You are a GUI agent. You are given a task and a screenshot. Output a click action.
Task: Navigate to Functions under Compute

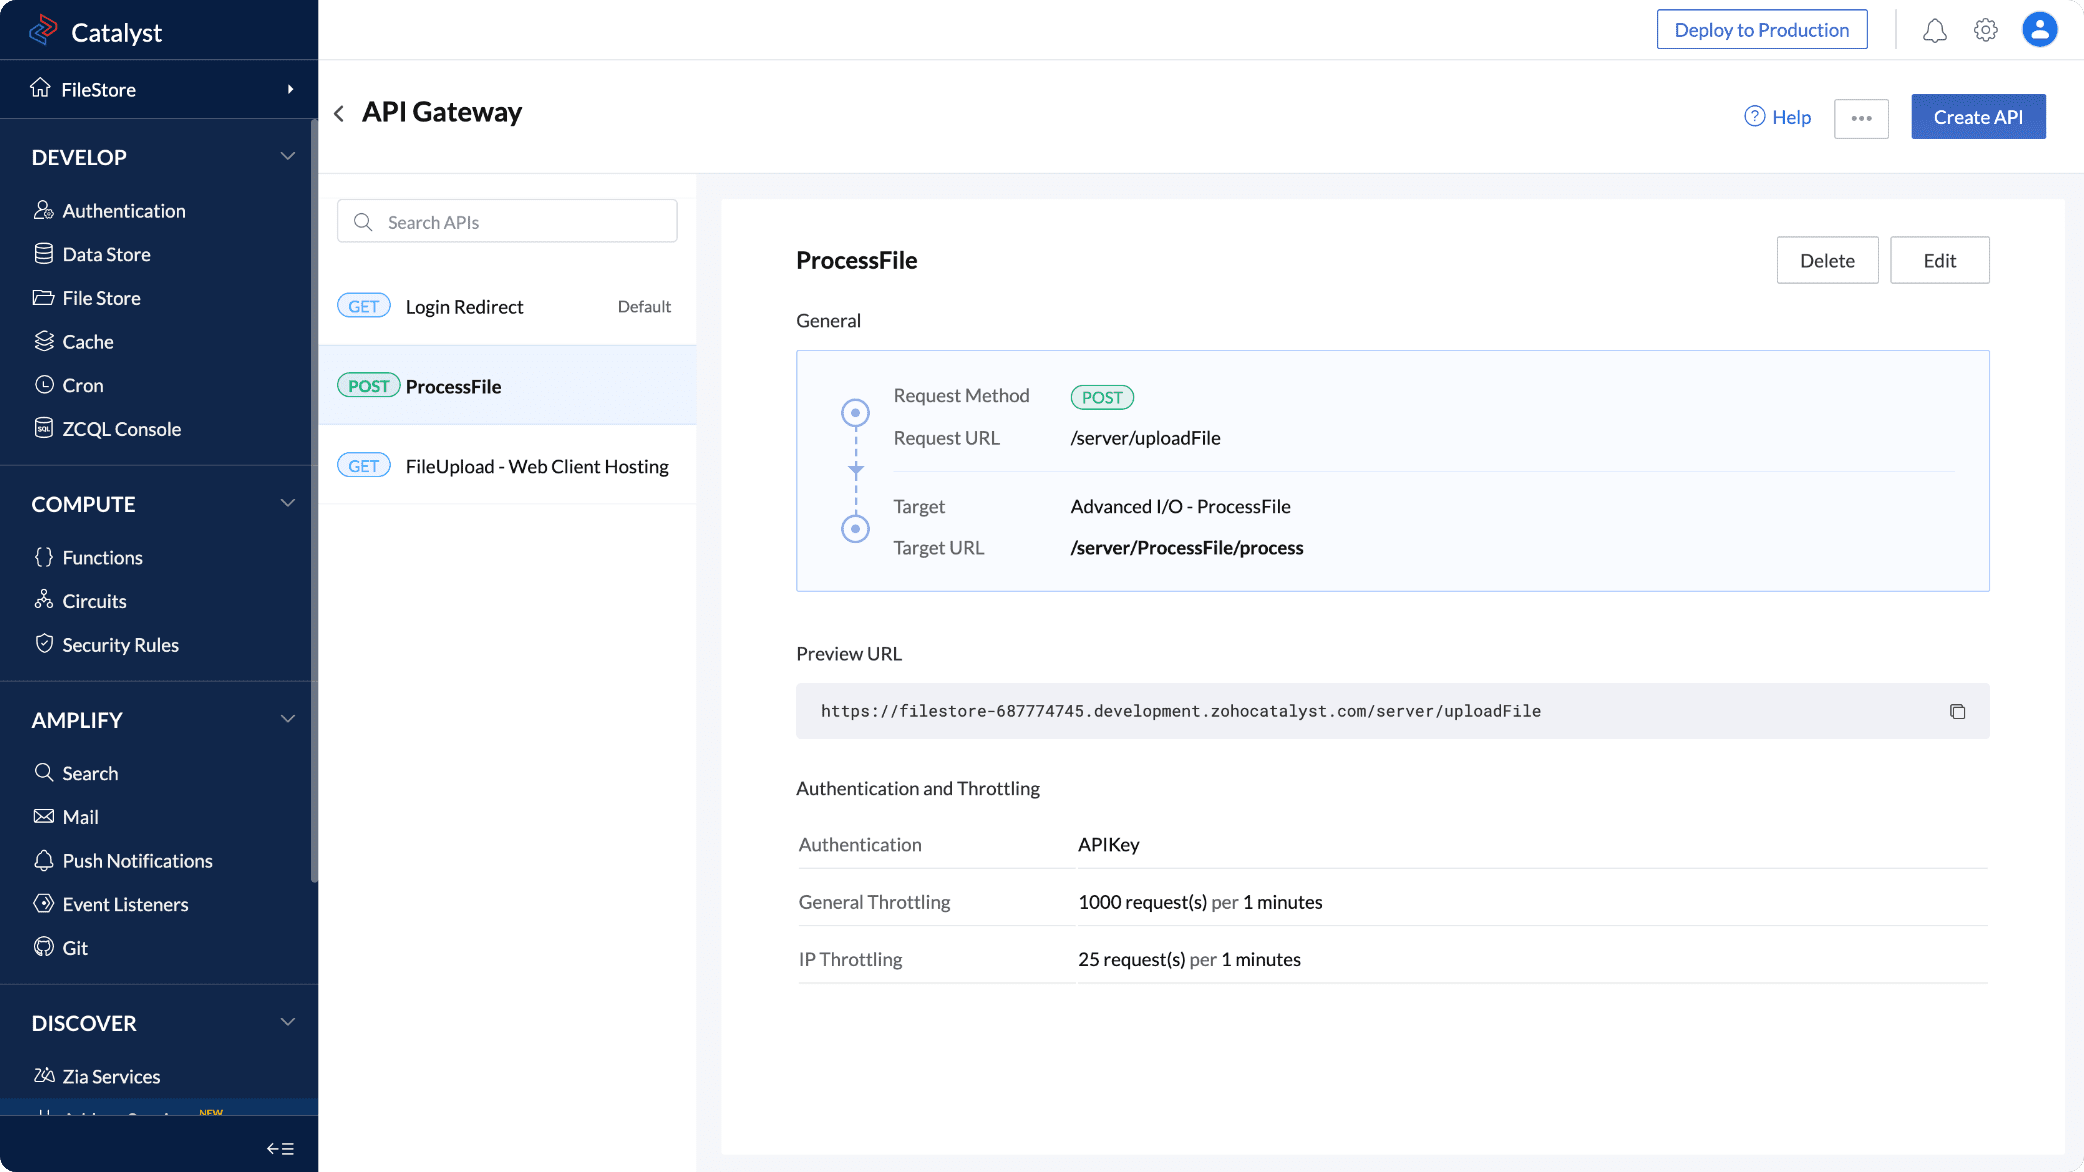click(102, 557)
